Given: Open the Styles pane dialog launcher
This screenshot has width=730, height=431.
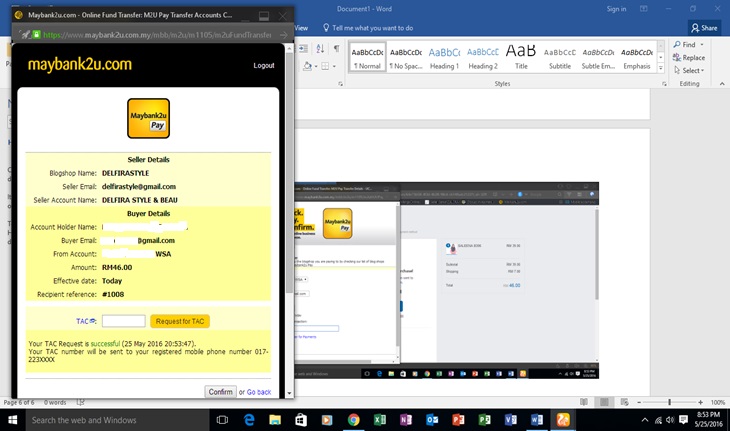Looking at the screenshot, I should [664, 84].
